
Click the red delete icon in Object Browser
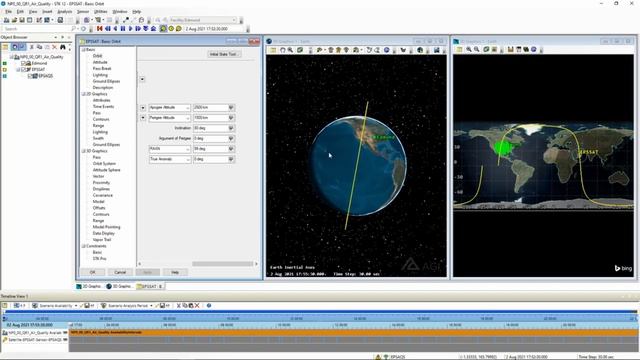point(54,47)
